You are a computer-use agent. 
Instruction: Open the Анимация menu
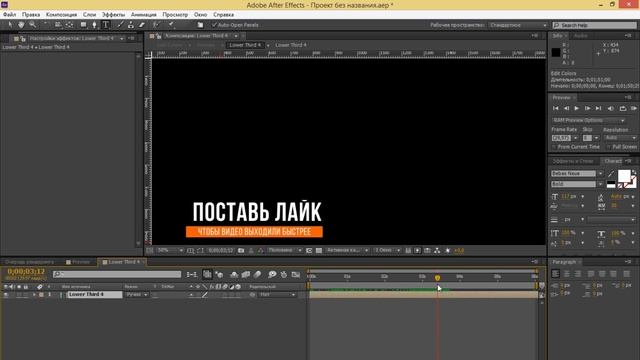point(144,14)
